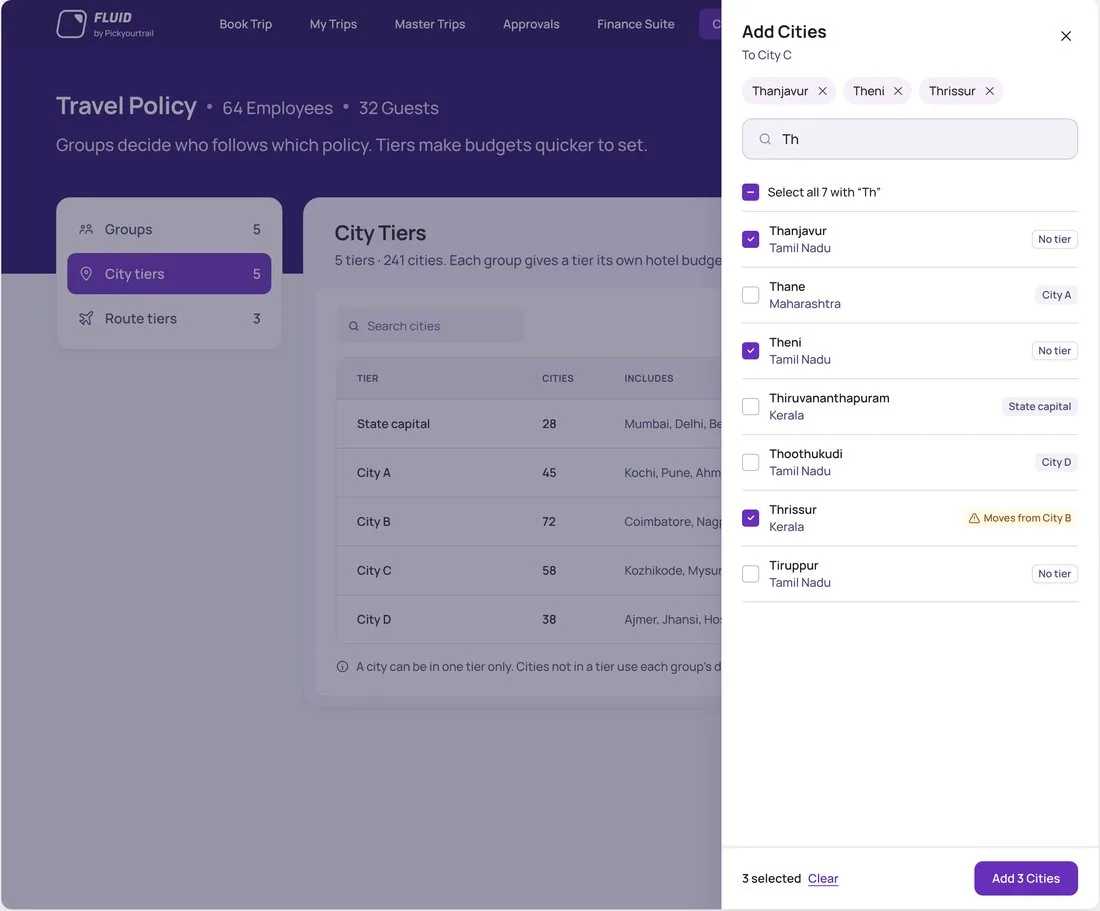The width and height of the screenshot is (1100, 911).
Task: Uncheck the Theni checkbox
Action: tap(751, 351)
